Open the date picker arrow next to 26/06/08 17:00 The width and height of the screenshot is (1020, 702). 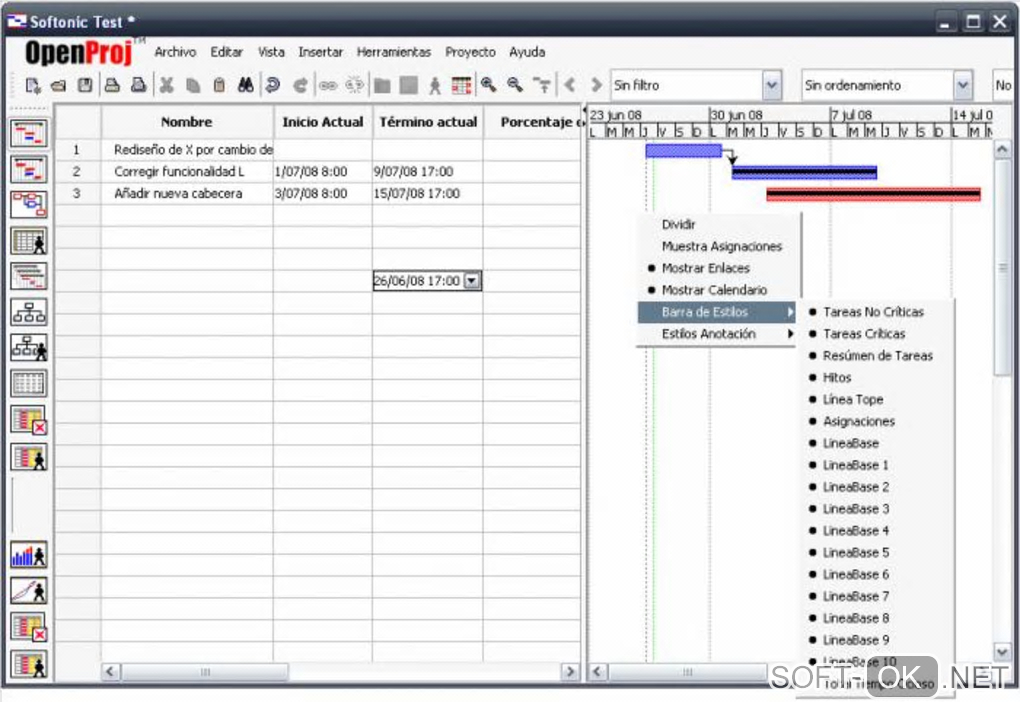(472, 281)
